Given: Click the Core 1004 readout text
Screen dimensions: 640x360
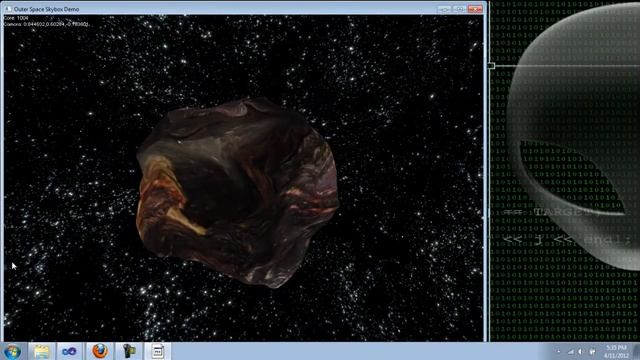Looking at the screenshot, I should tap(16, 18).
